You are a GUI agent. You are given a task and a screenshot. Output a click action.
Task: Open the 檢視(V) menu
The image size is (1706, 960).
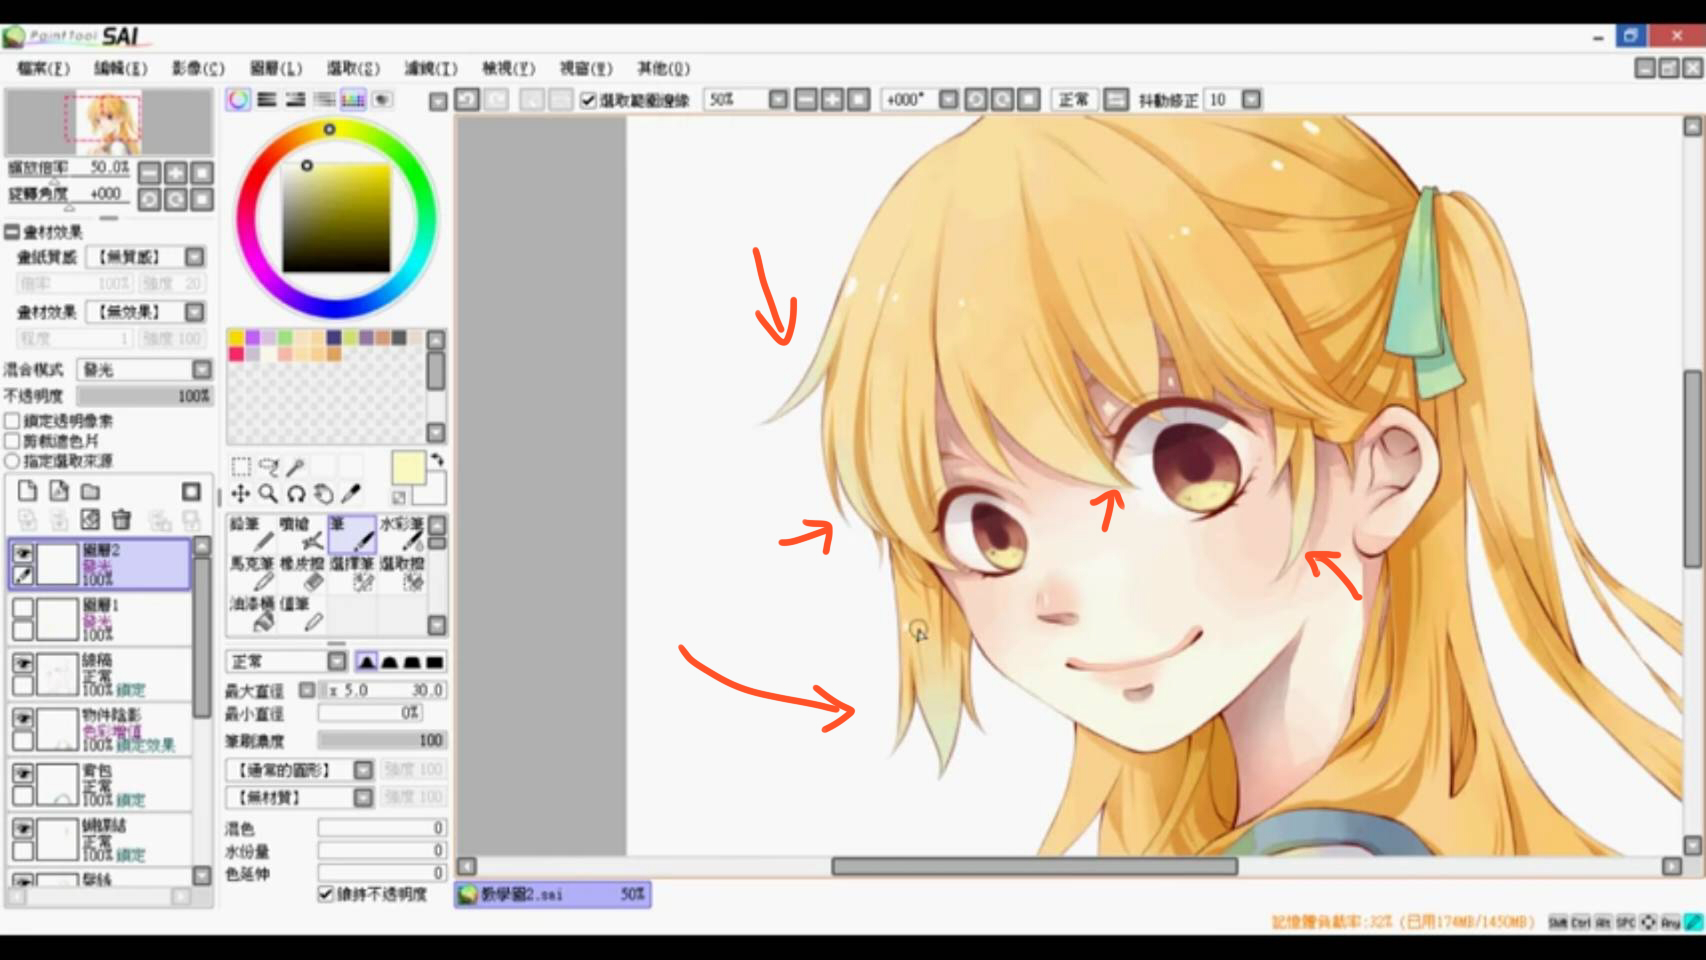(x=509, y=68)
